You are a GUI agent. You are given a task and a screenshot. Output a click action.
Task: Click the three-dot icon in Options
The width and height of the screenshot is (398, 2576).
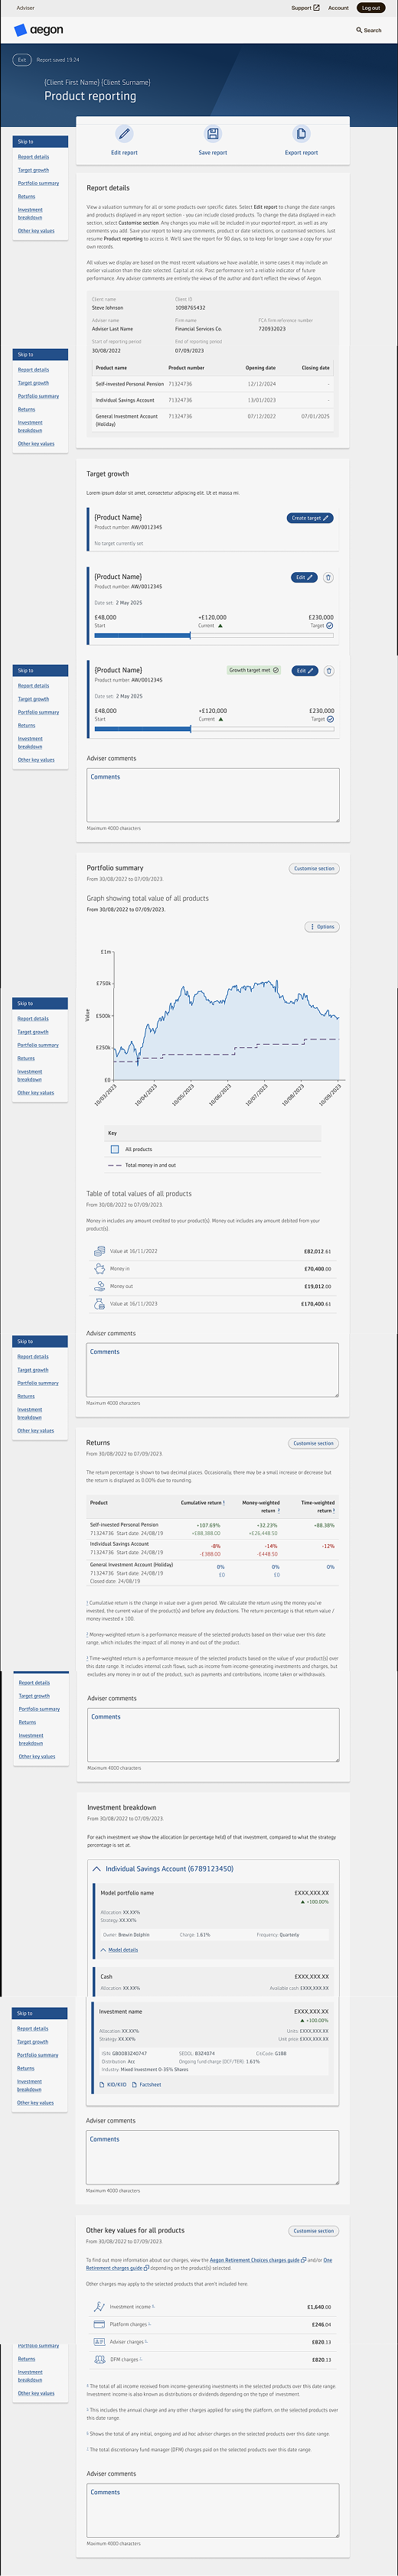[x=313, y=927]
